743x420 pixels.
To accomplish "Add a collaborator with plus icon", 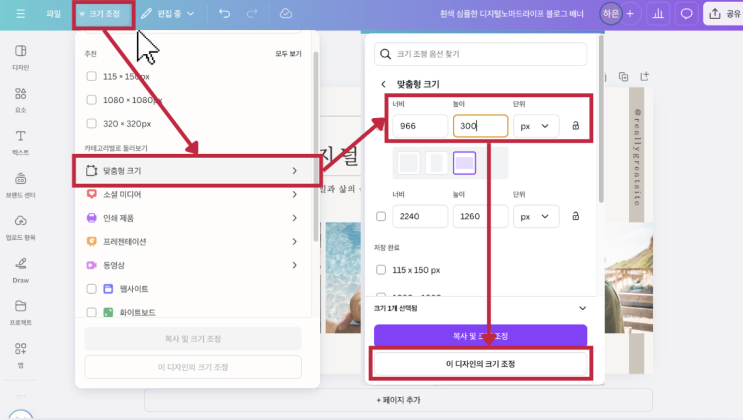I will [630, 14].
